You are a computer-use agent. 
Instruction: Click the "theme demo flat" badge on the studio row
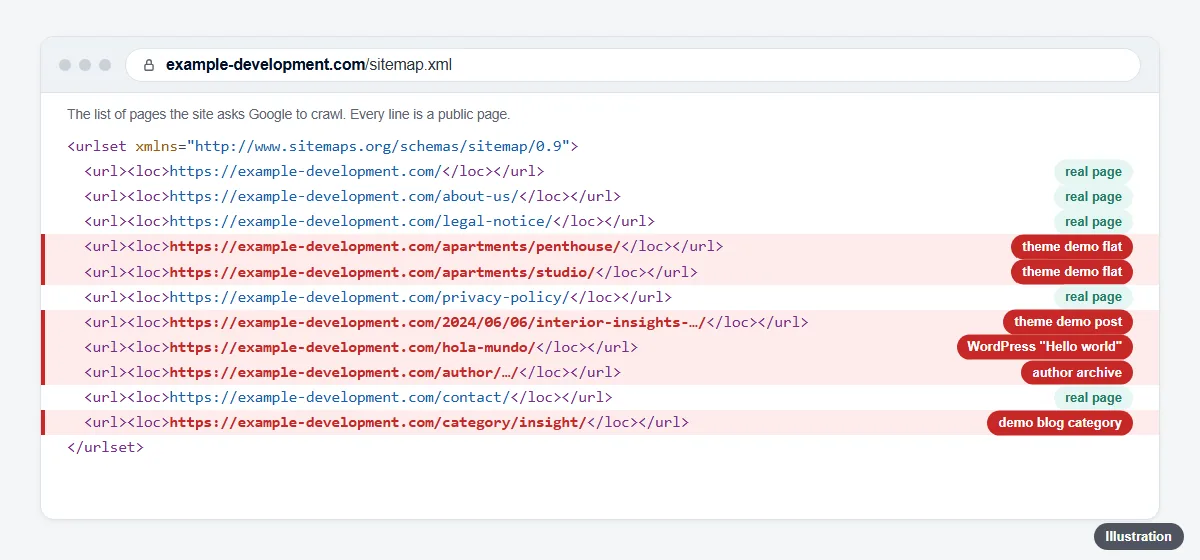[x=1072, y=272]
